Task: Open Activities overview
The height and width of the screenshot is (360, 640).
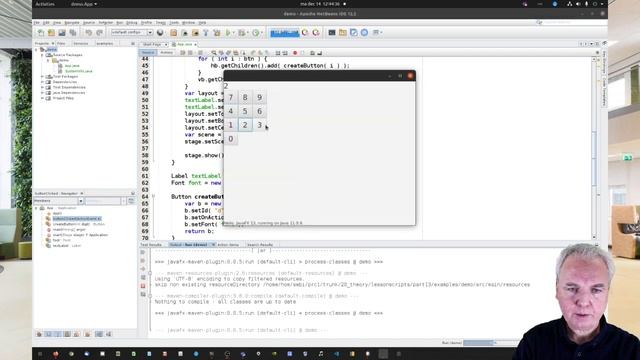Action: point(45,4)
